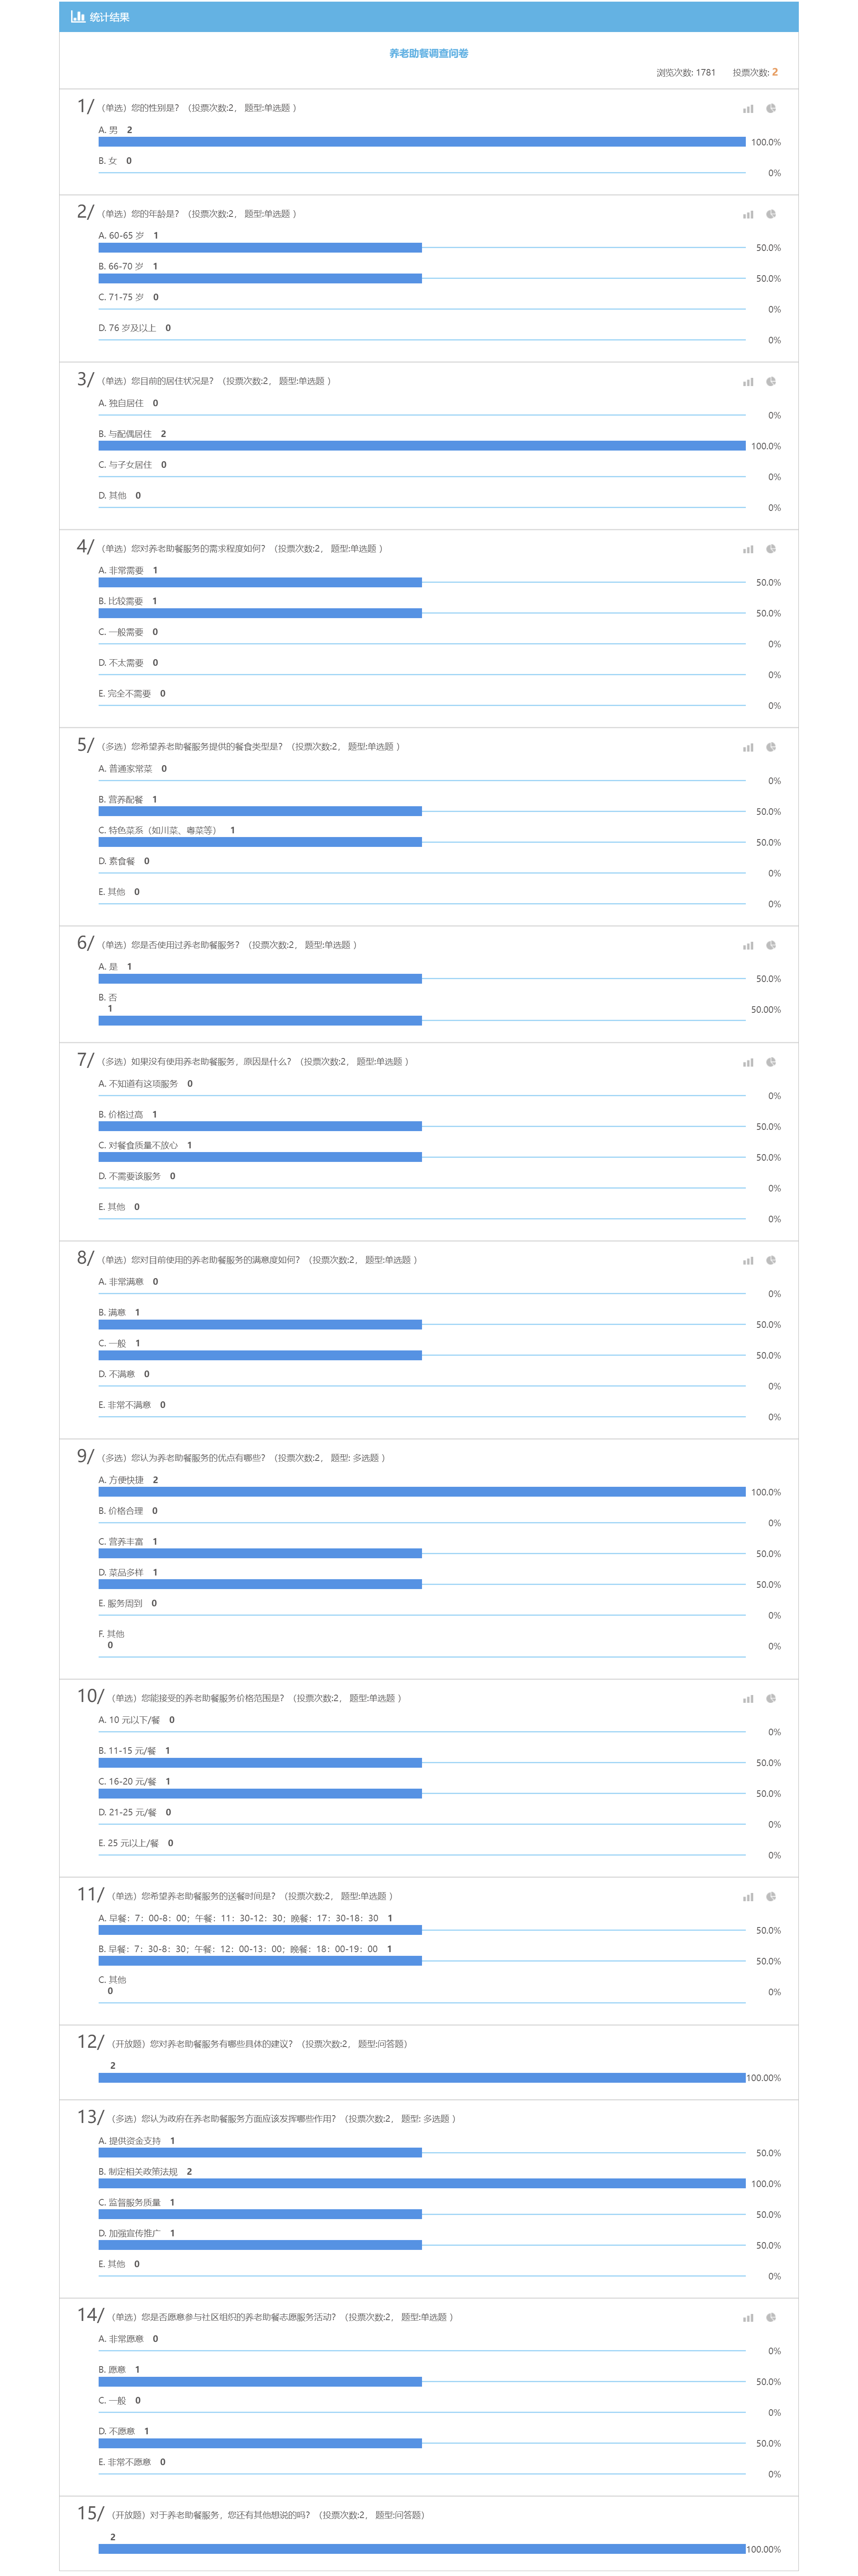Open pie chart for question 11
This screenshot has height=2576, width=858.
click(771, 1896)
